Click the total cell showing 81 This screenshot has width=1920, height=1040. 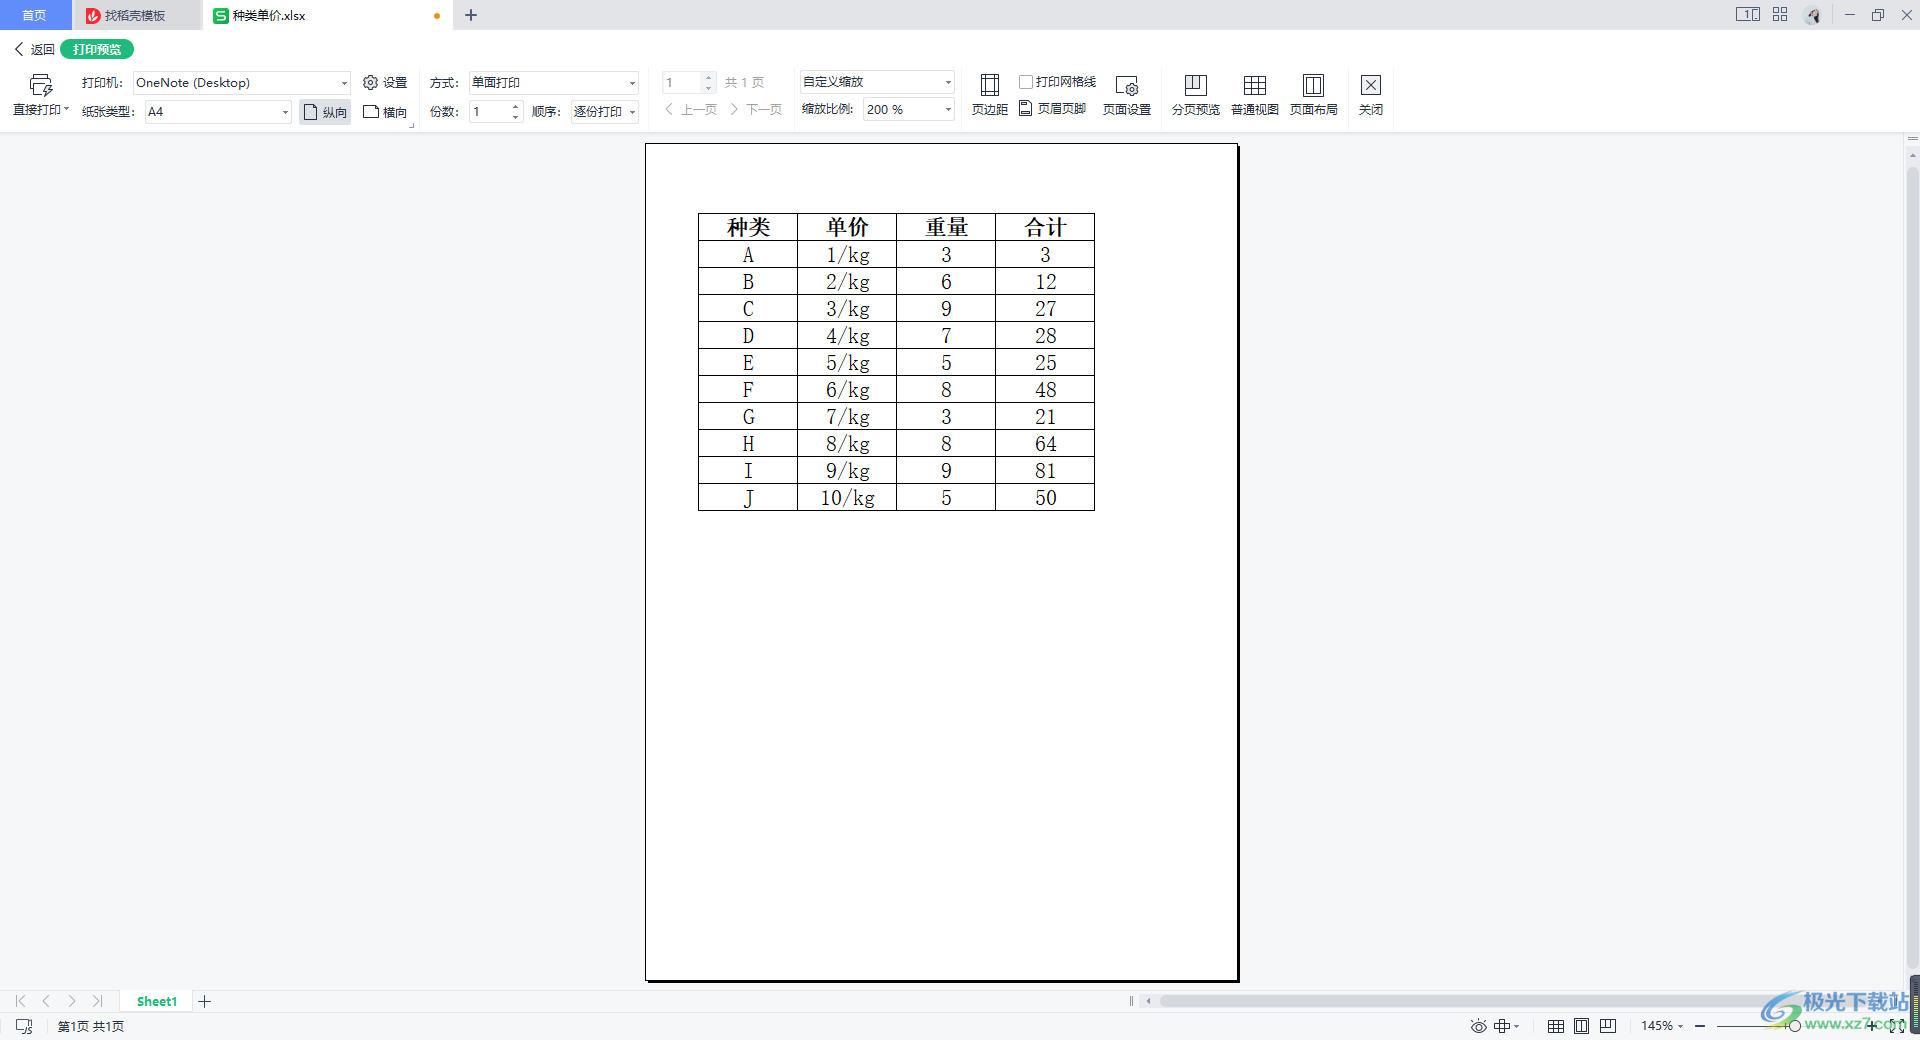click(x=1045, y=470)
